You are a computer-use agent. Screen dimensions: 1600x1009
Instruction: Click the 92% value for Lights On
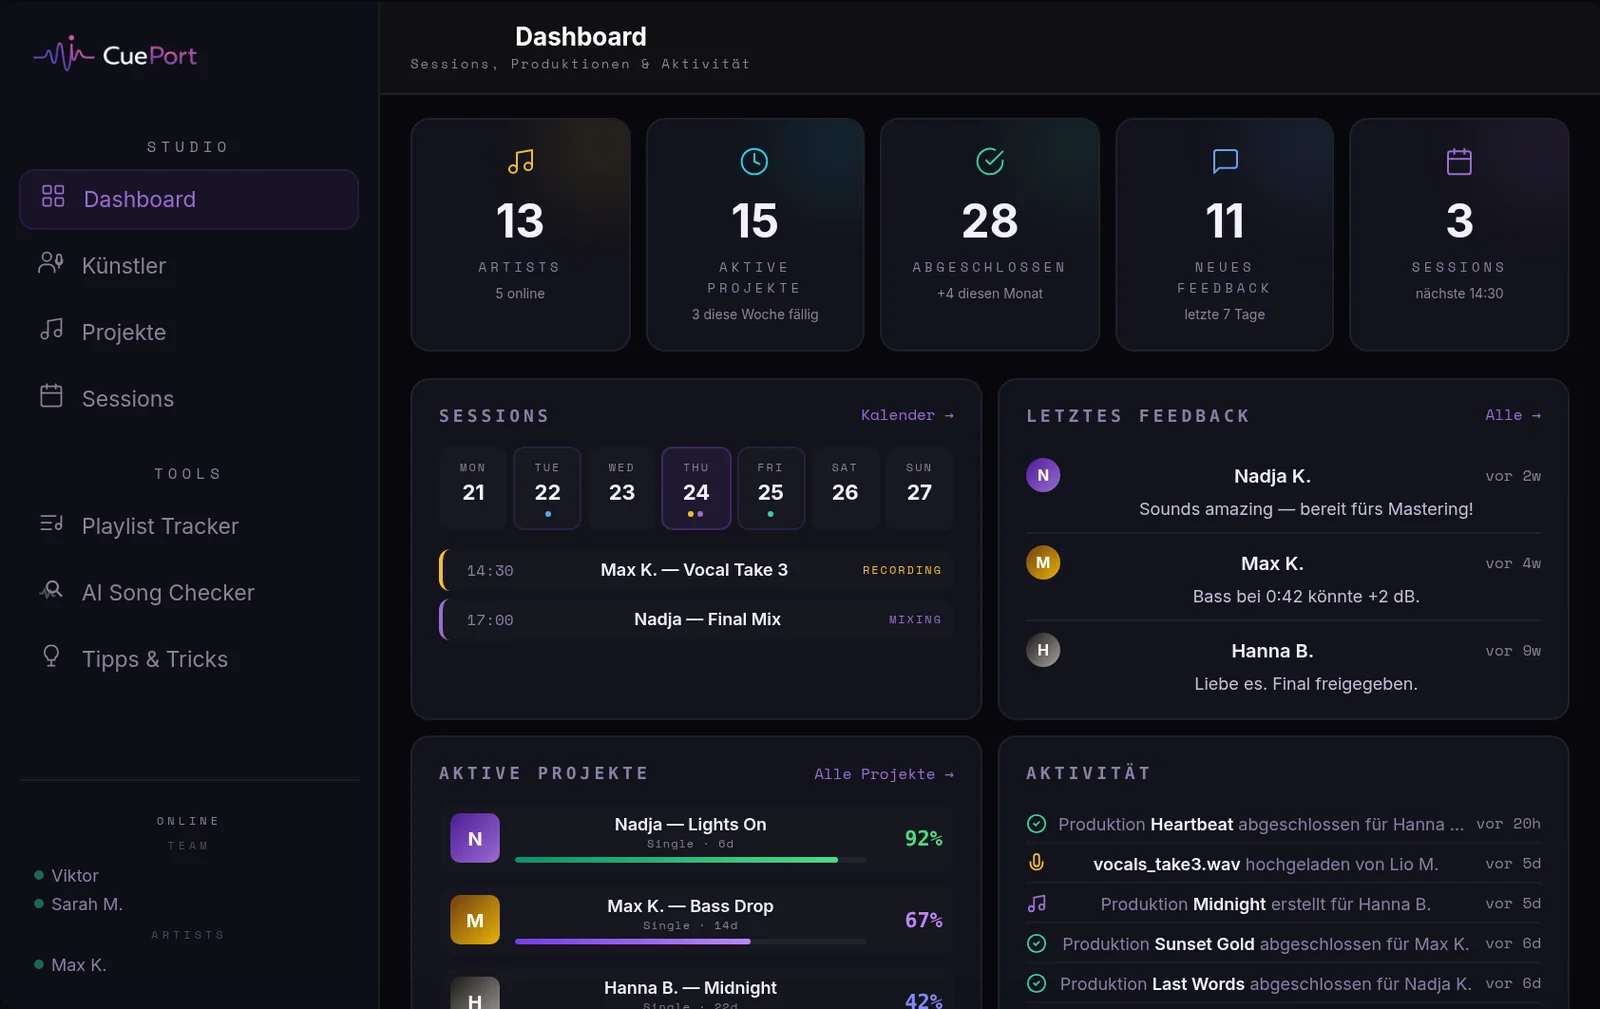tap(923, 838)
